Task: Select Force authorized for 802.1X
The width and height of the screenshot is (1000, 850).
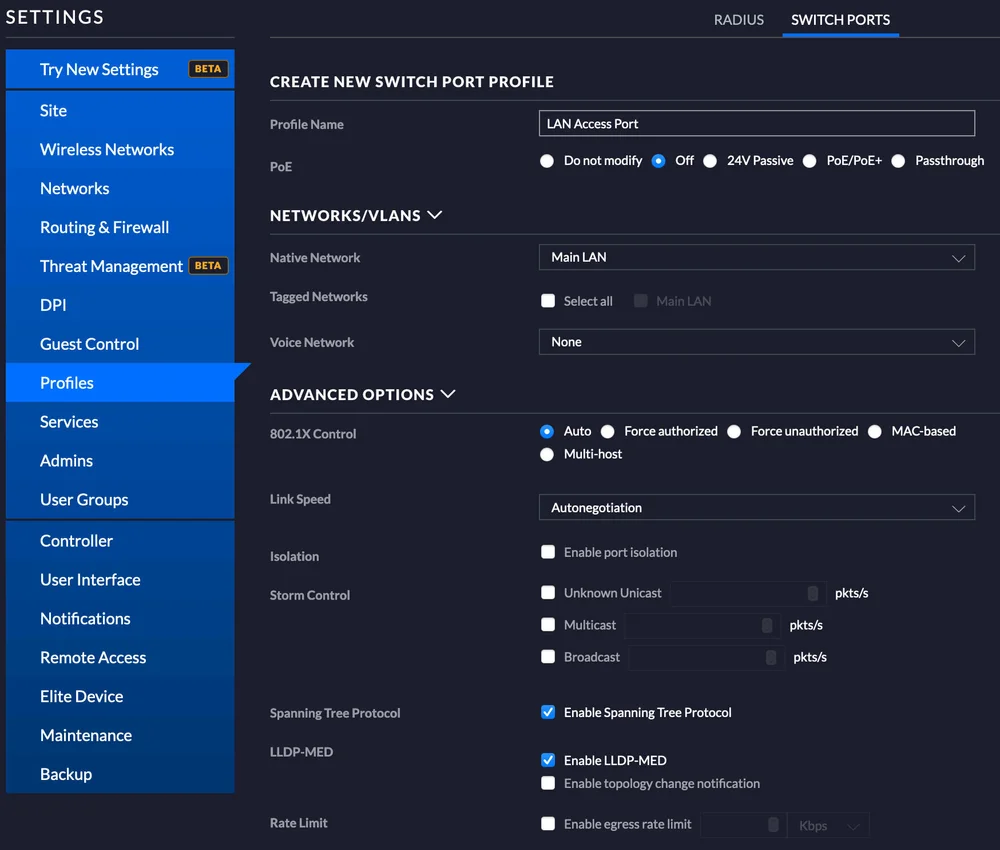Action: click(608, 431)
